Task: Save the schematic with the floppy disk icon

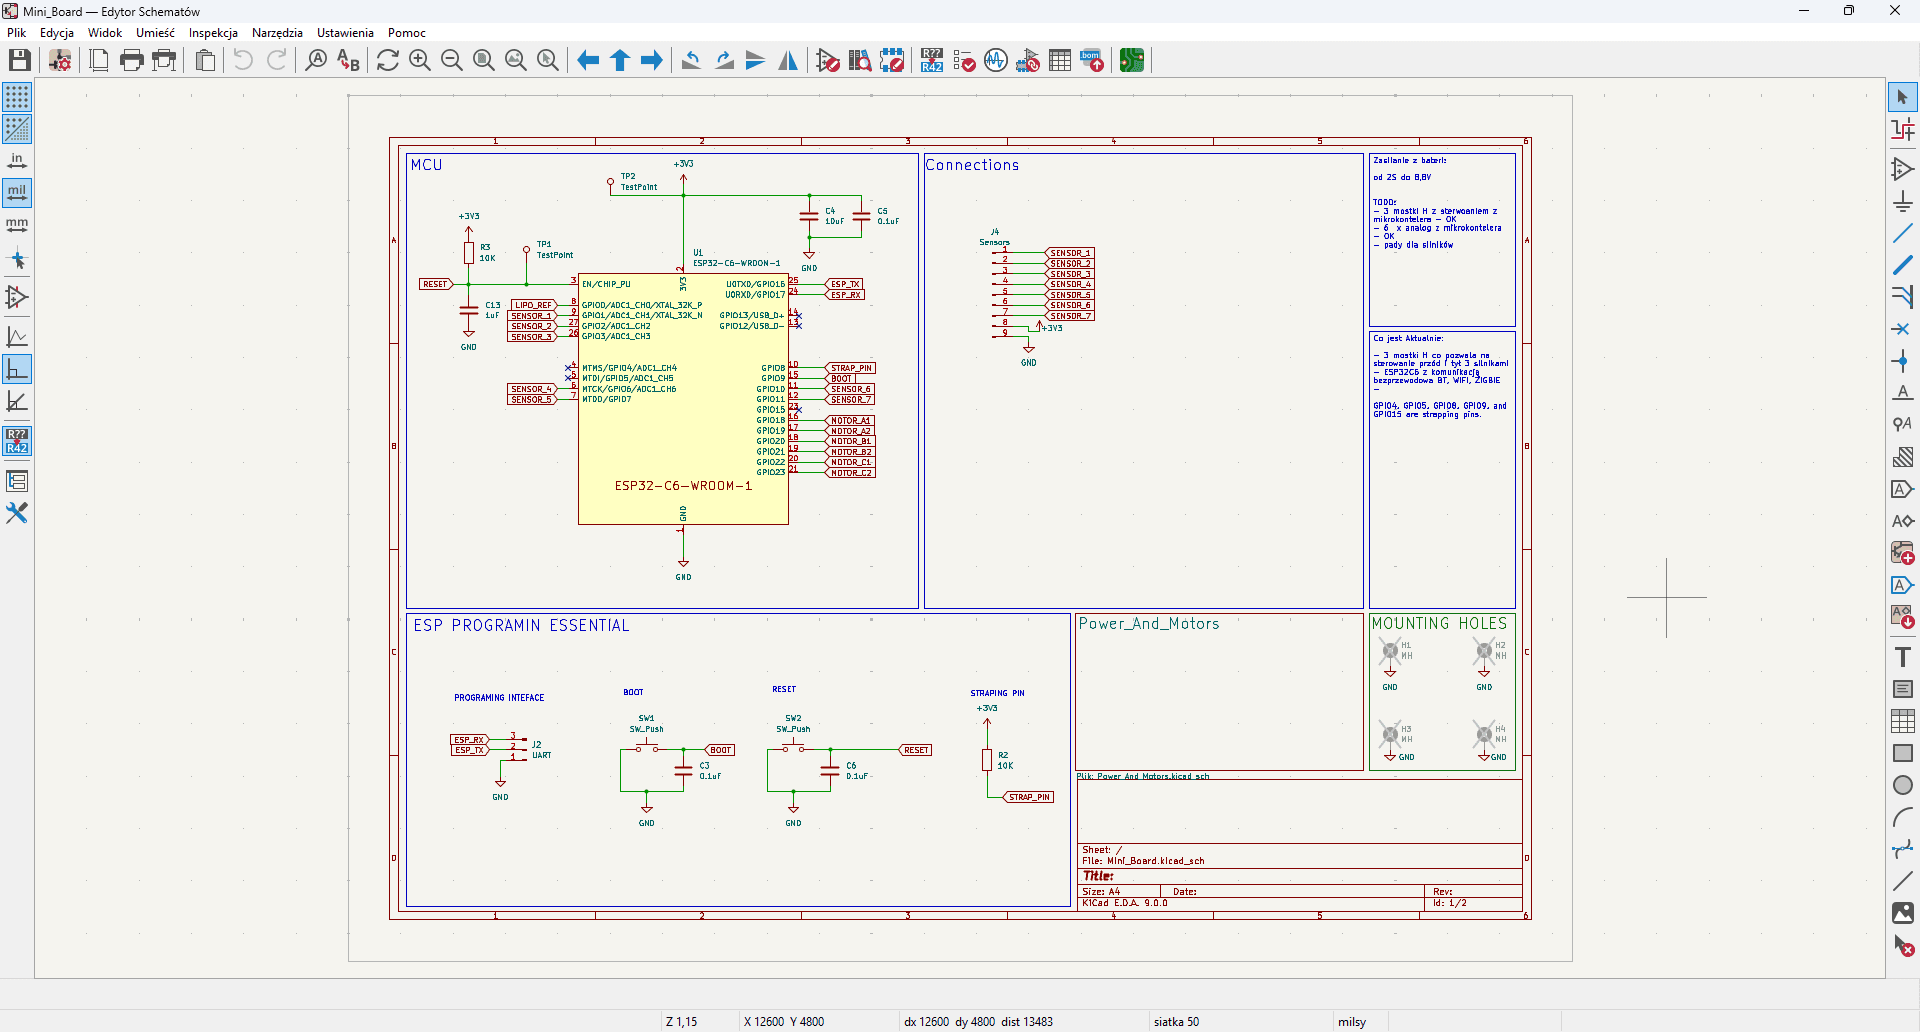Action: pos(19,61)
